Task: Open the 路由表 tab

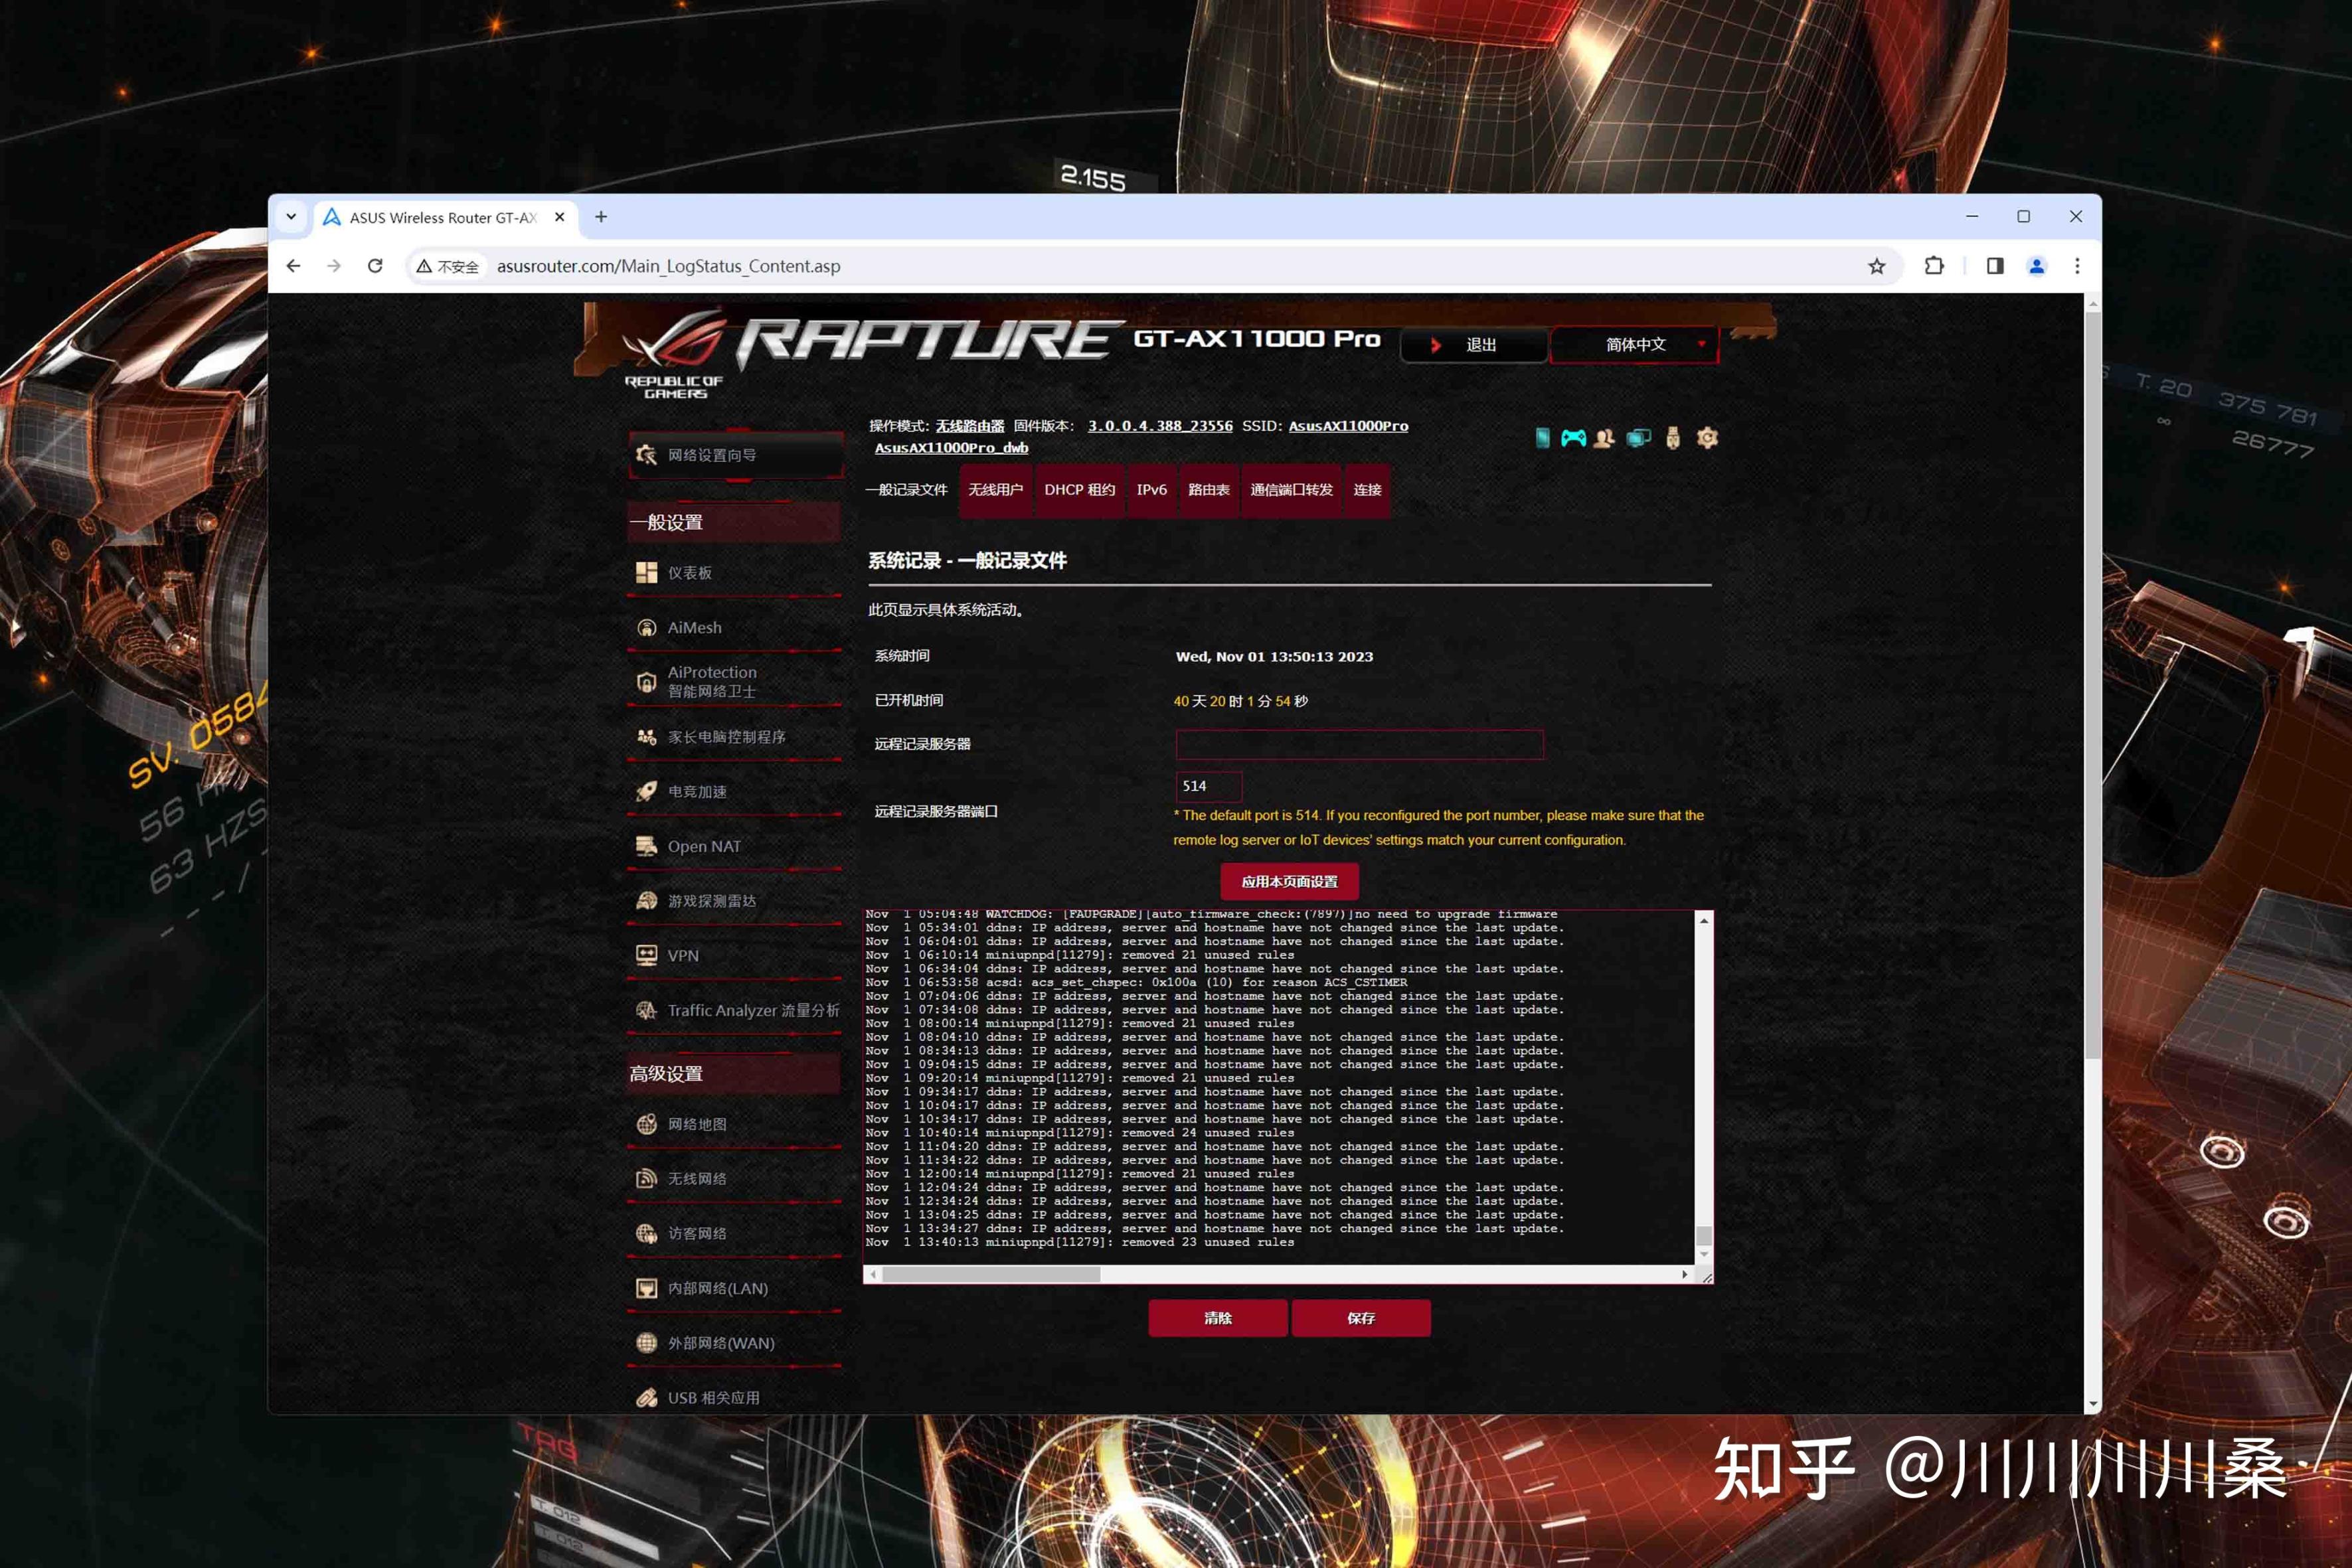Action: click(1208, 490)
